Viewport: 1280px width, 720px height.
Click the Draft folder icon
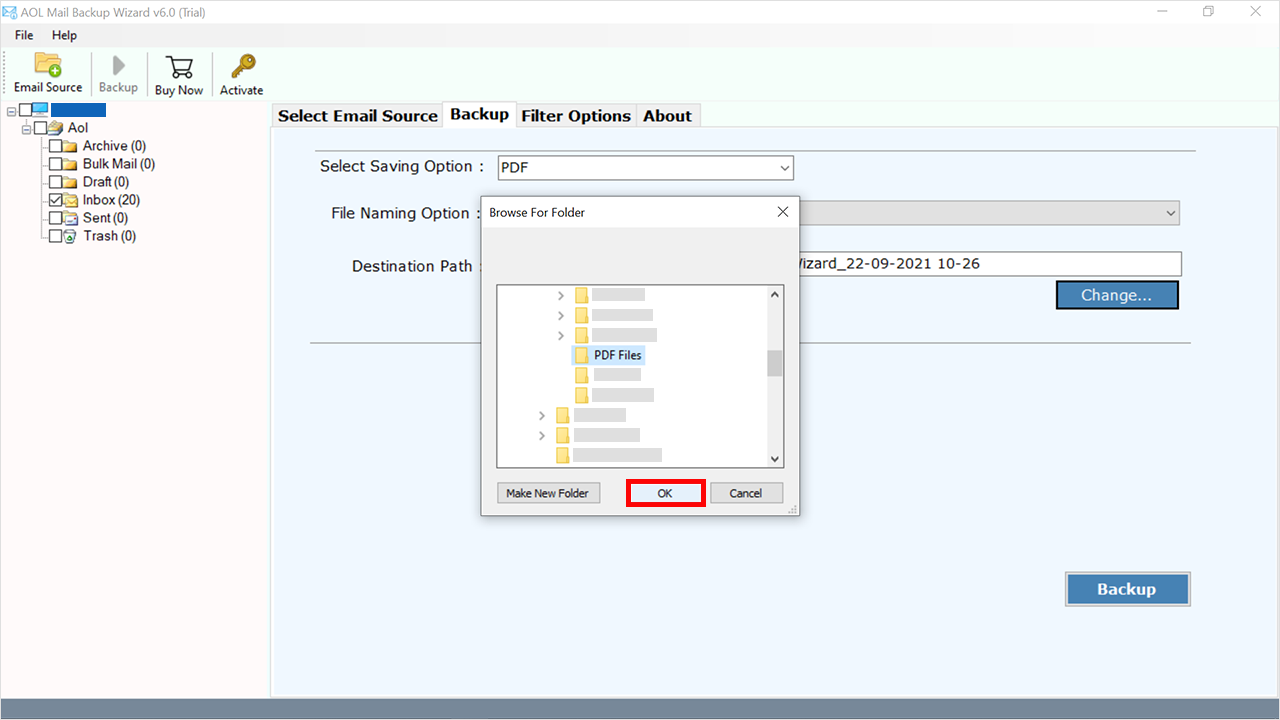click(x=71, y=182)
